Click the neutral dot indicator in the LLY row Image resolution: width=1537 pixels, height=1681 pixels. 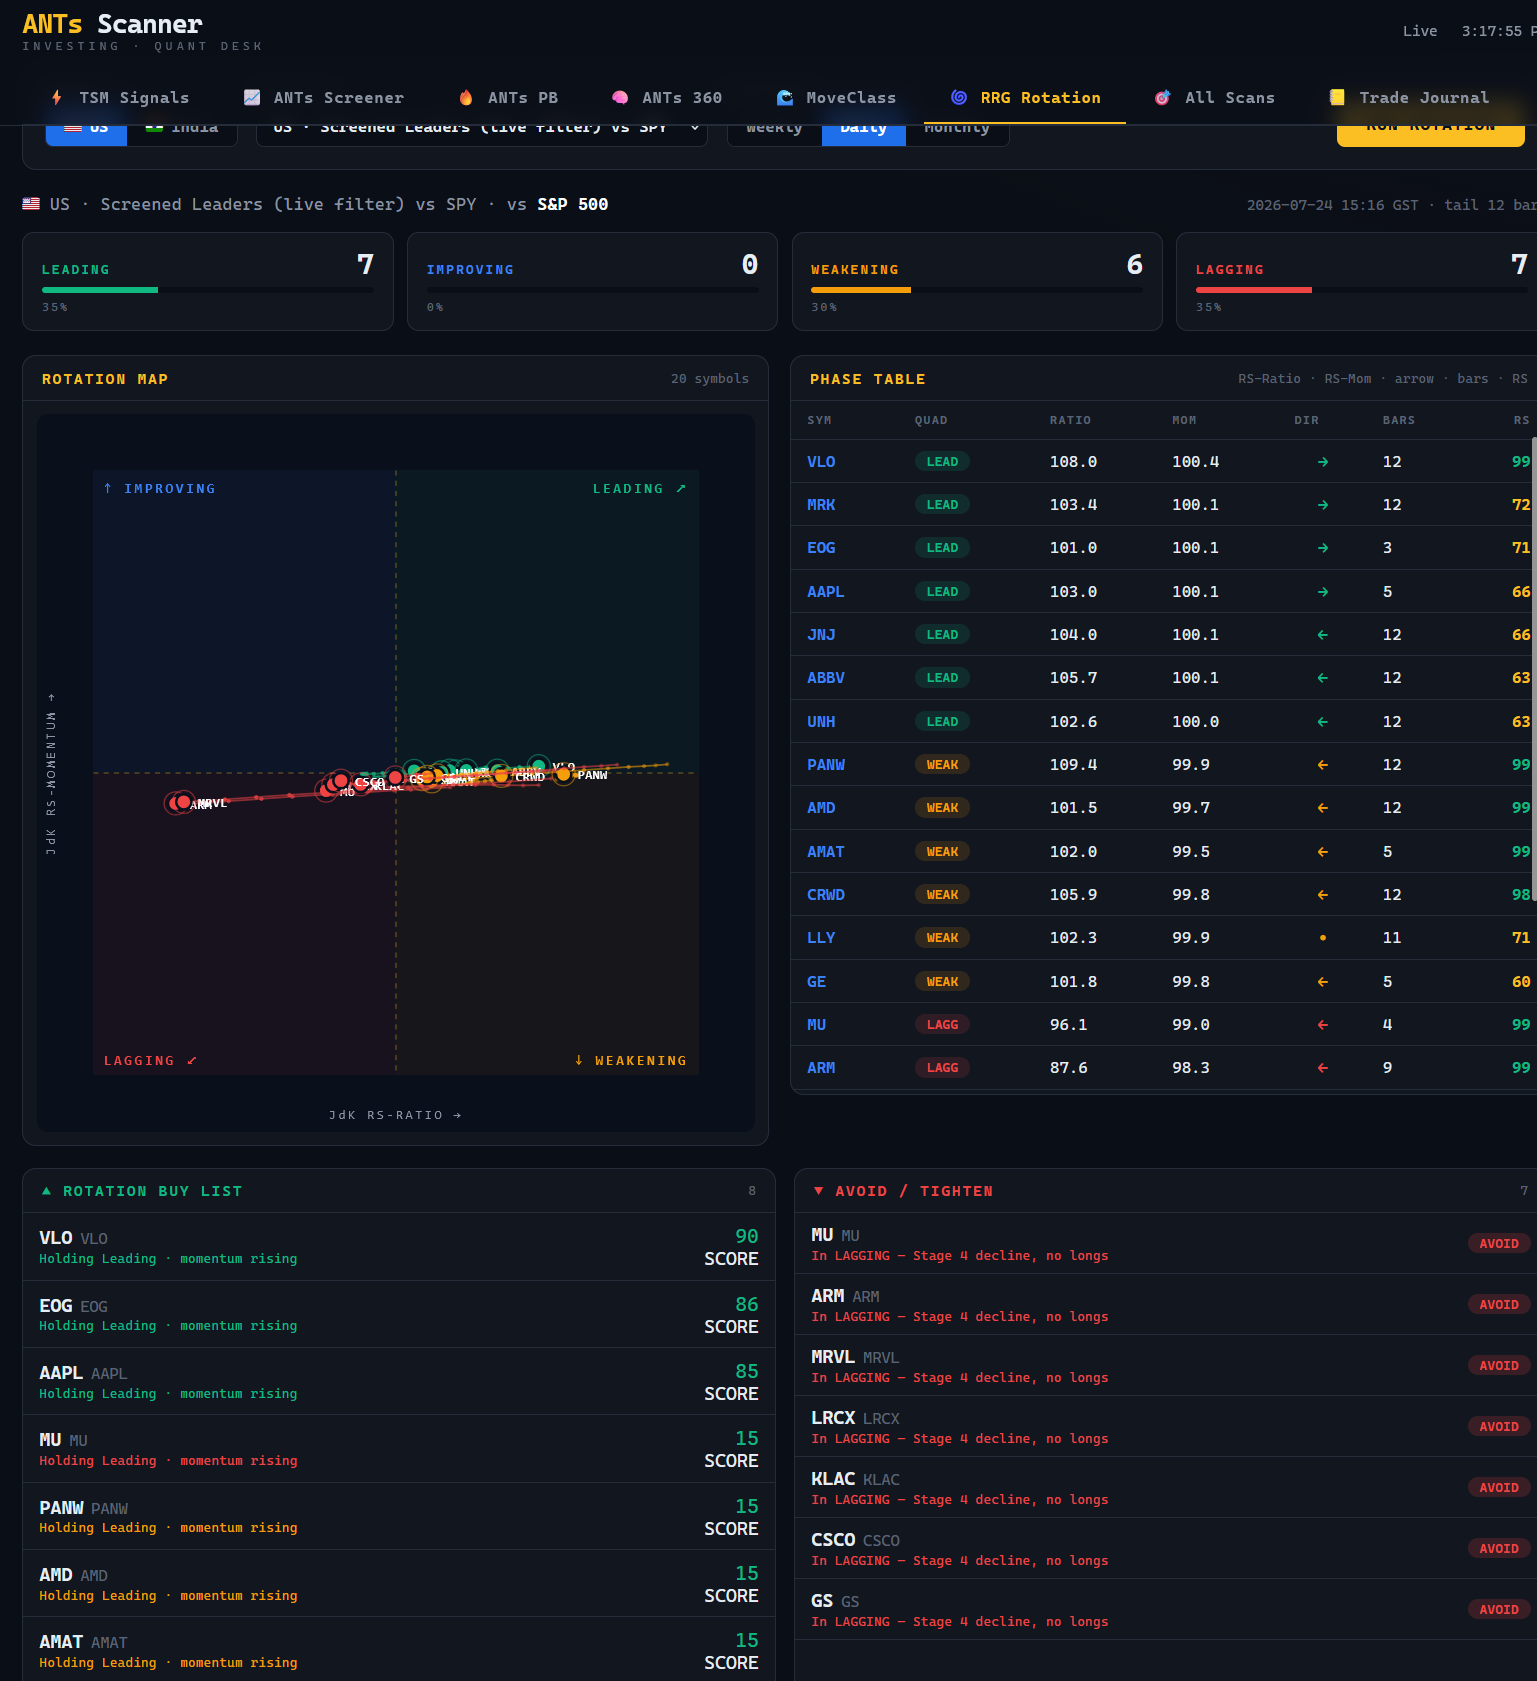(x=1323, y=938)
